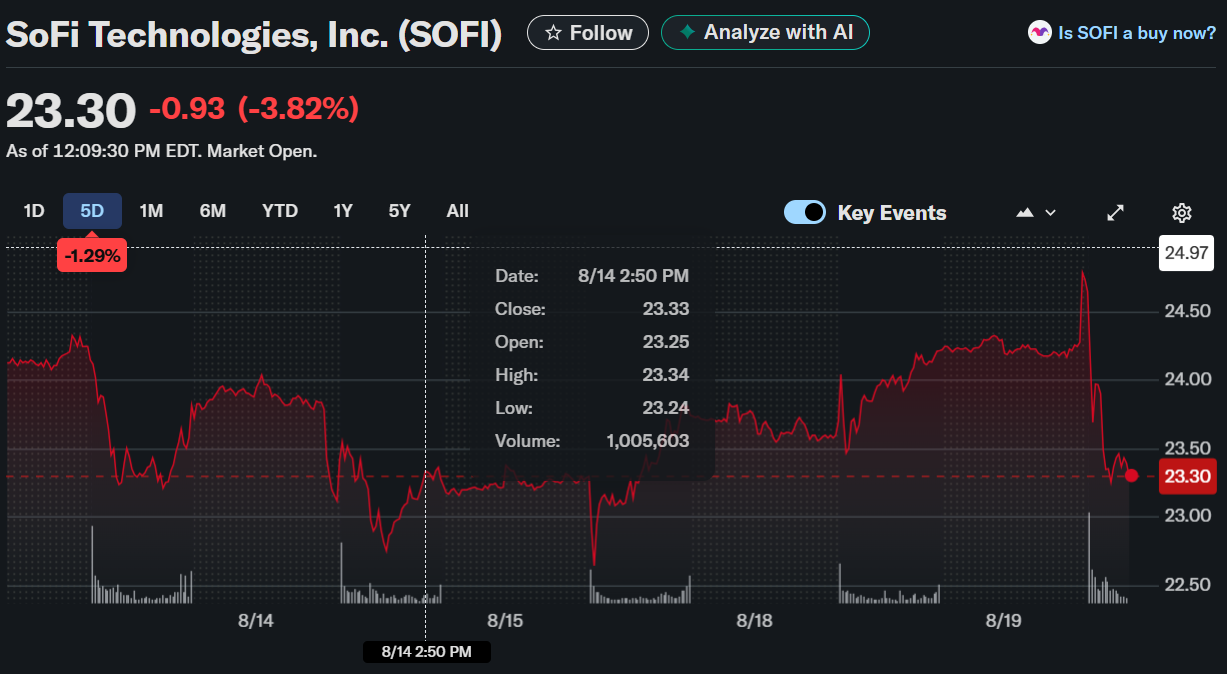Switch to the 1D time range

tap(33, 211)
